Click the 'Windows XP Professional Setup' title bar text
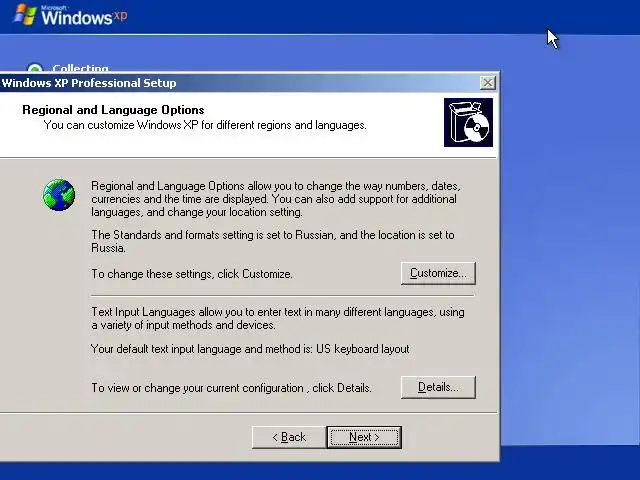Viewport: 640px width, 480px height. point(89,83)
